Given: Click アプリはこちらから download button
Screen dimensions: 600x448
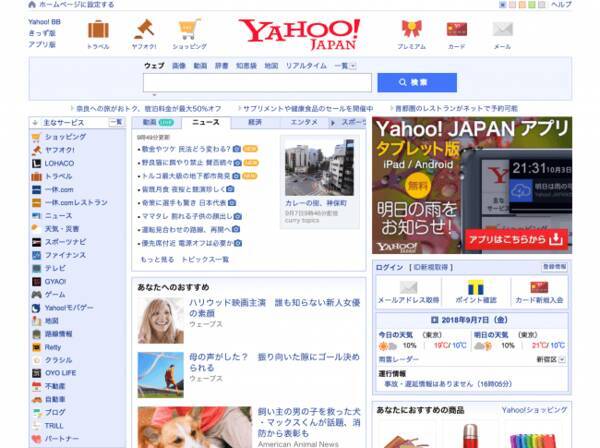Looking at the screenshot, I should [516, 239].
